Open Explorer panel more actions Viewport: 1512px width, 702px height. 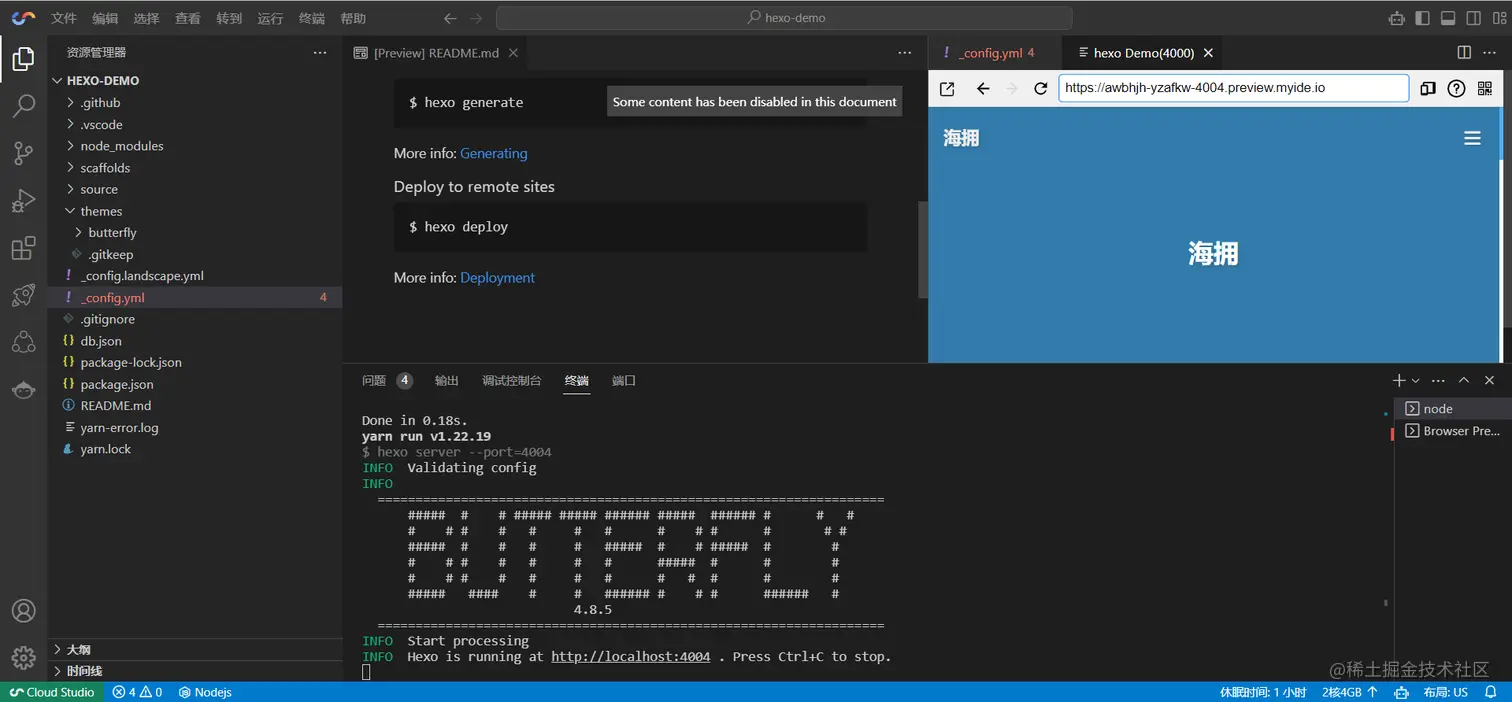tap(319, 52)
